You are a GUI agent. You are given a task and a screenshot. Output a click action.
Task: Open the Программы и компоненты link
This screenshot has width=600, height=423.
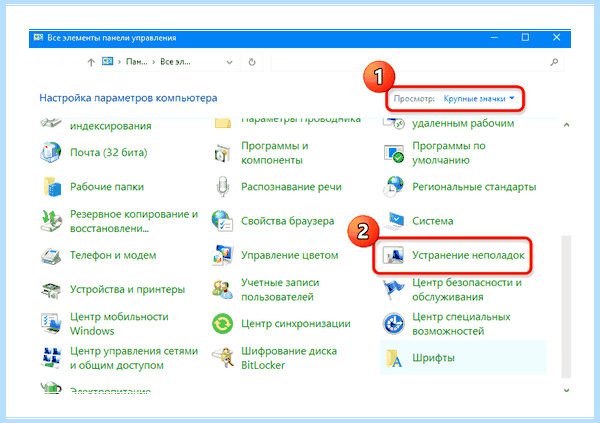[275, 153]
